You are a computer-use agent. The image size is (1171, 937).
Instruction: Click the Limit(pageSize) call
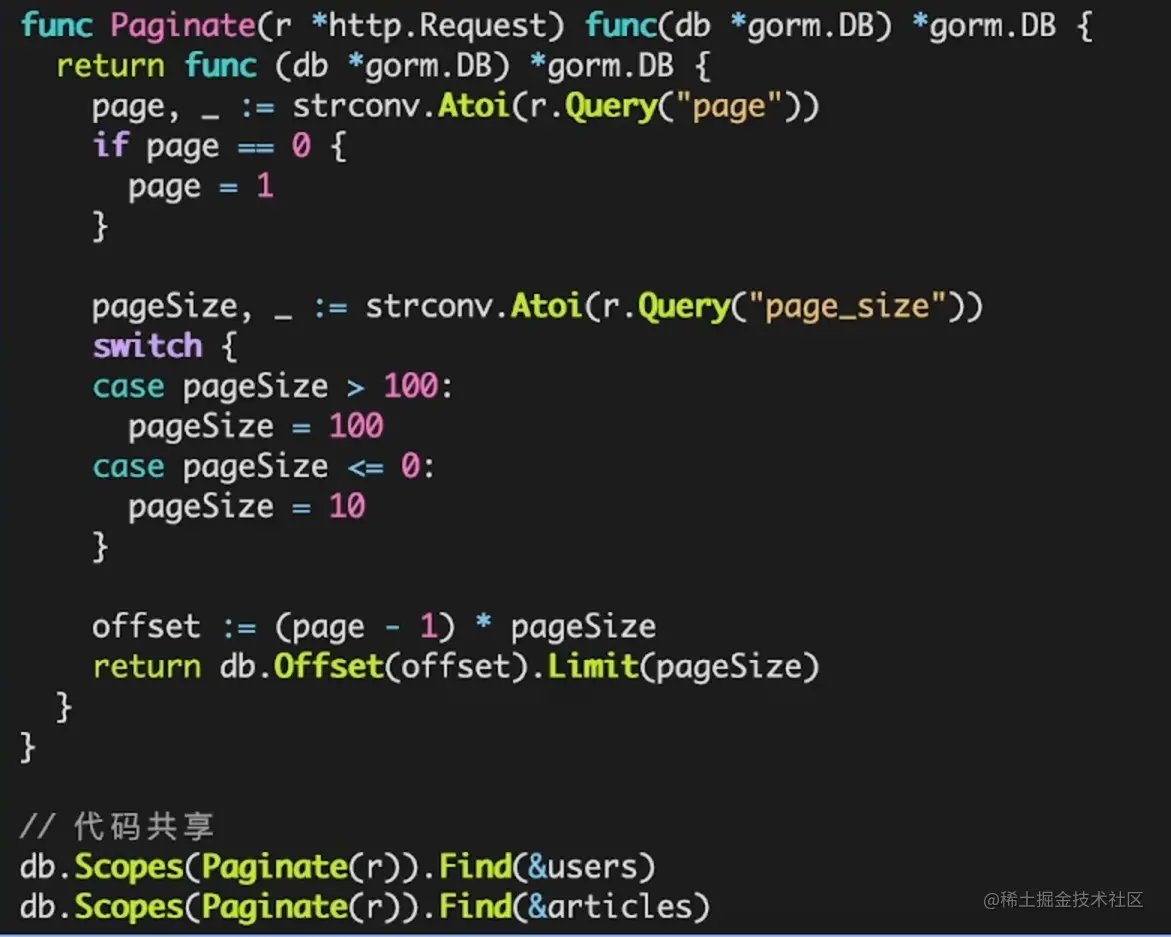[683, 667]
